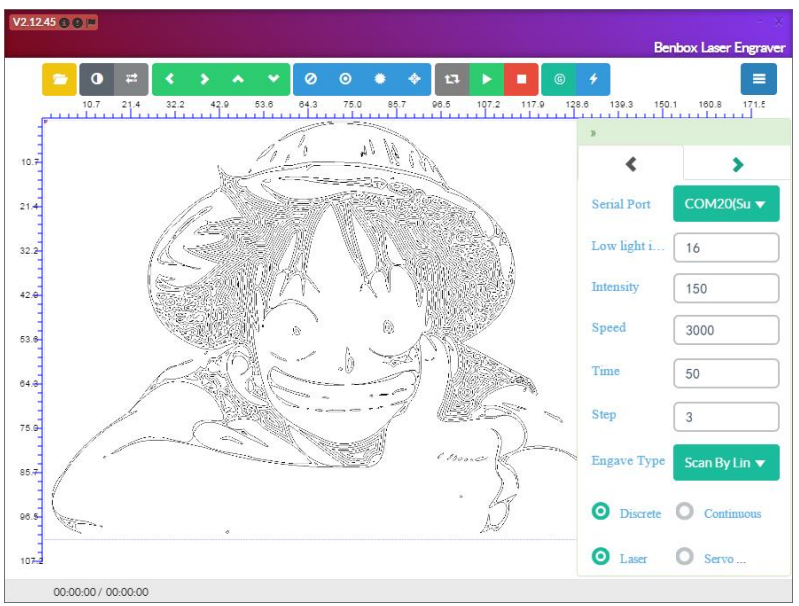Click the Intensity field showing 150
The height and width of the screenshot is (606, 799).
726,288
